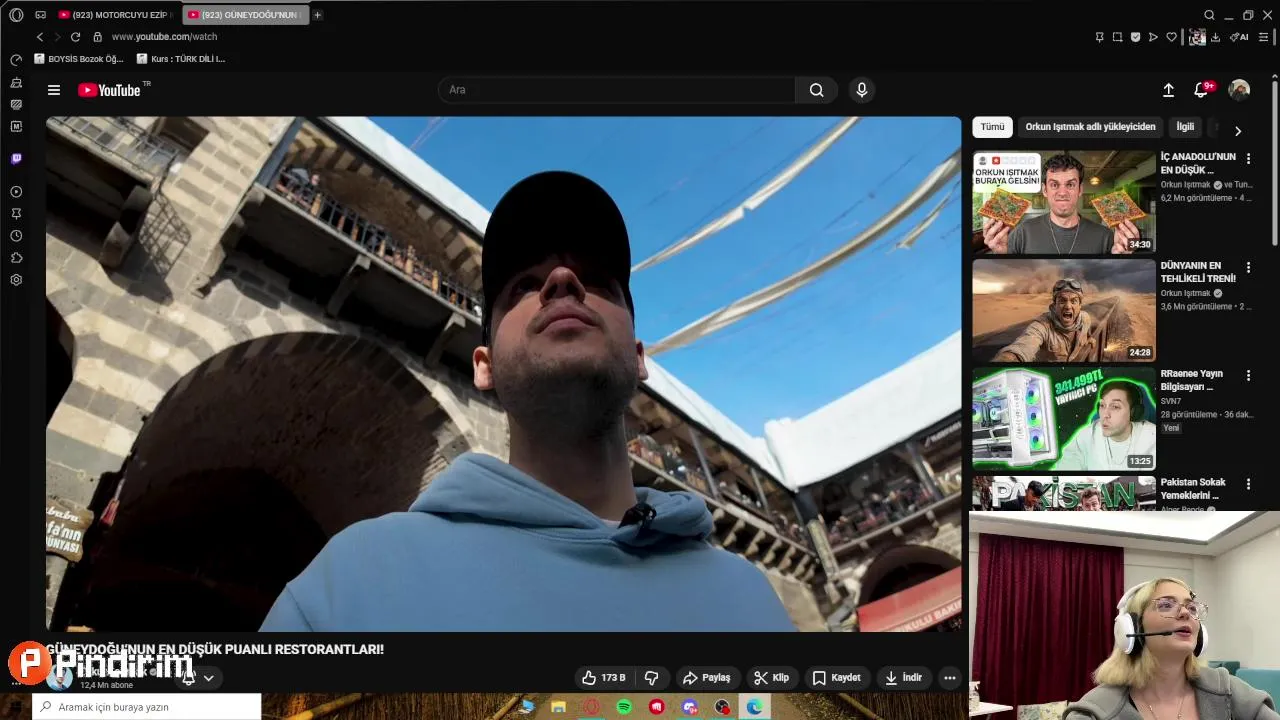1280x720 pixels.
Task: Reload the page with refresh icon
Action: coord(75,37)
